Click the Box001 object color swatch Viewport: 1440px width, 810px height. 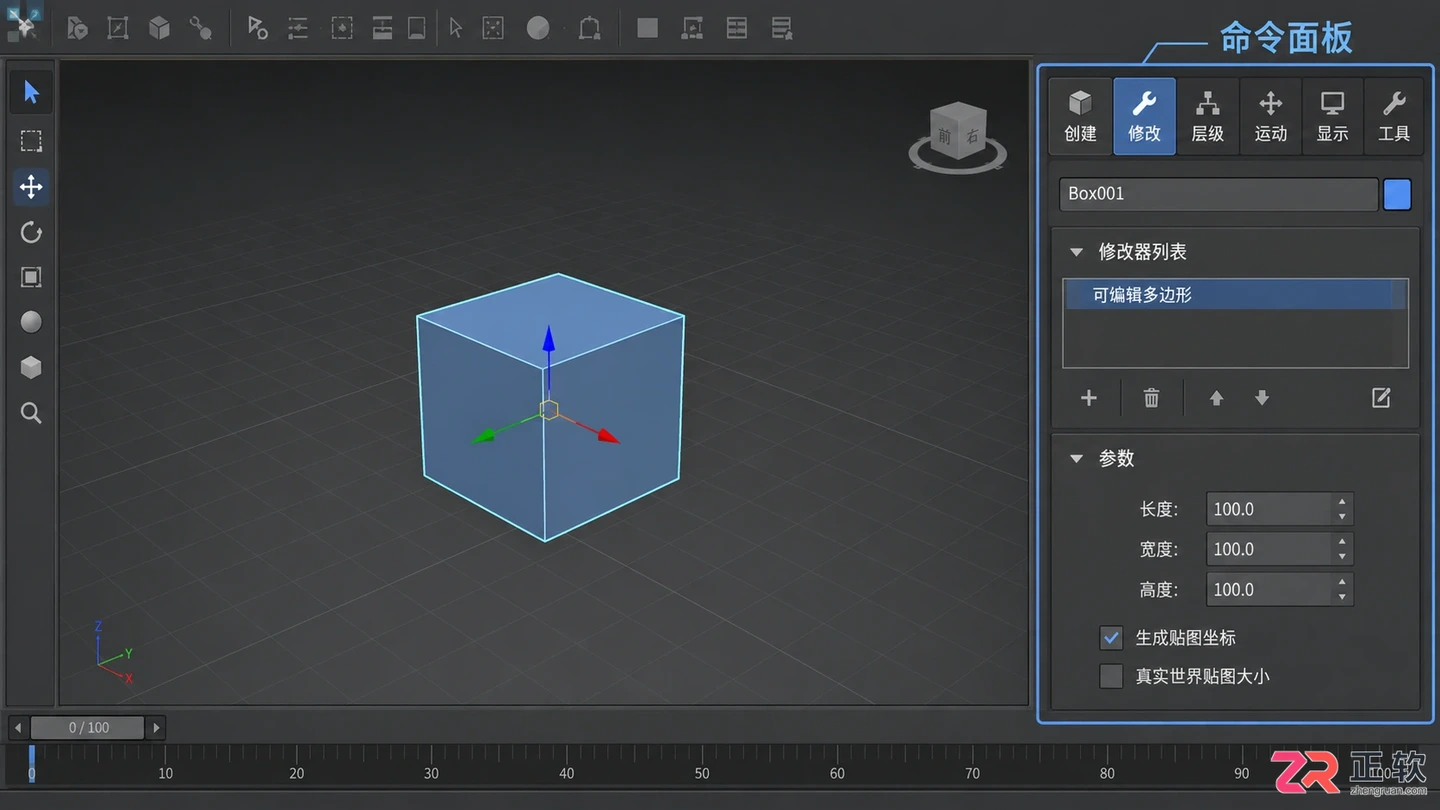1397,195
